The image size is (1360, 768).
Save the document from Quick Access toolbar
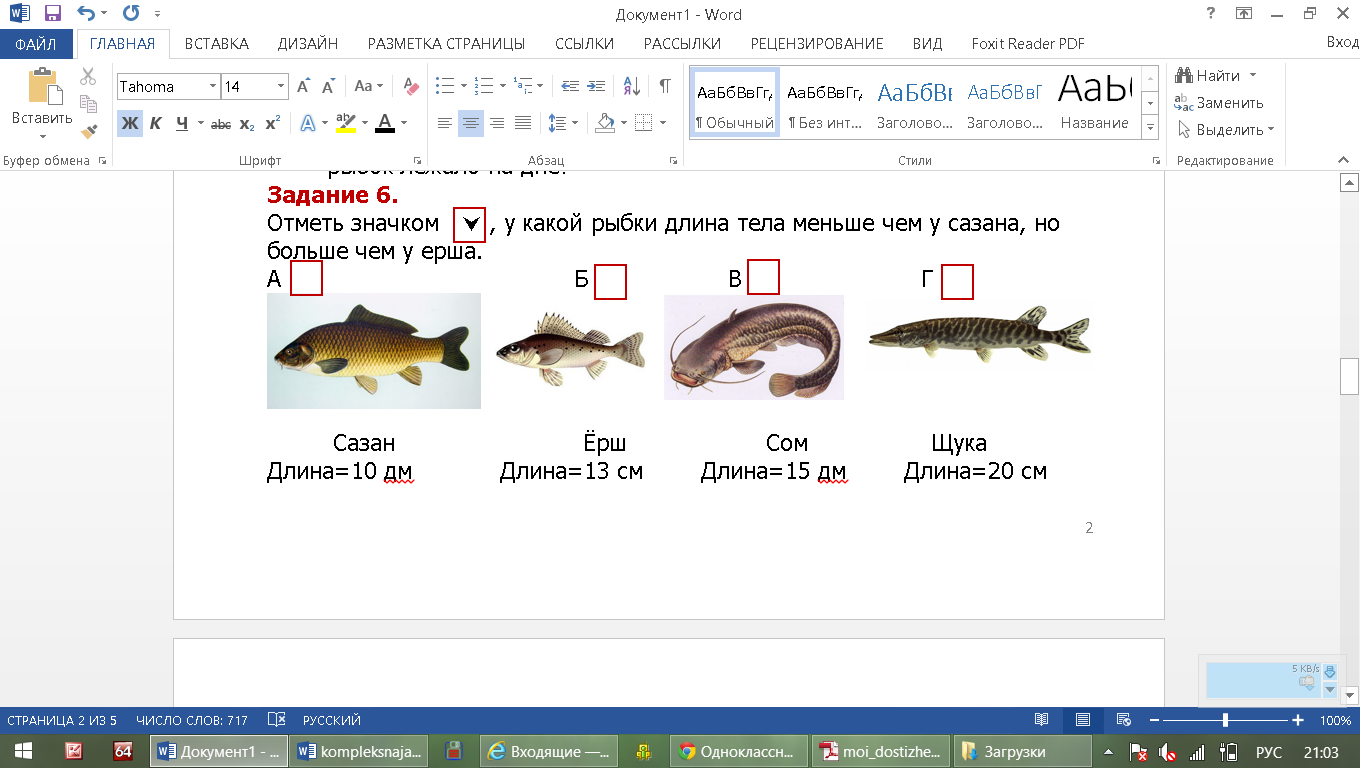pos(53,14)
